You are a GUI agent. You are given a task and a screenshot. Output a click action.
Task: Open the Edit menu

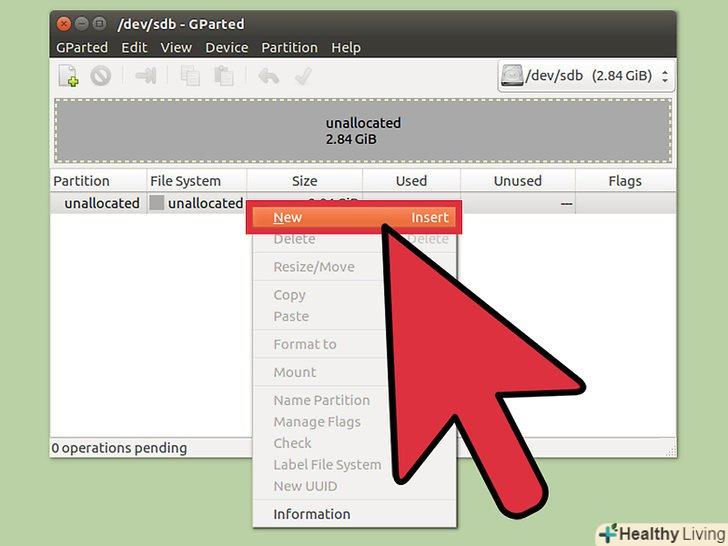point(134,47)
